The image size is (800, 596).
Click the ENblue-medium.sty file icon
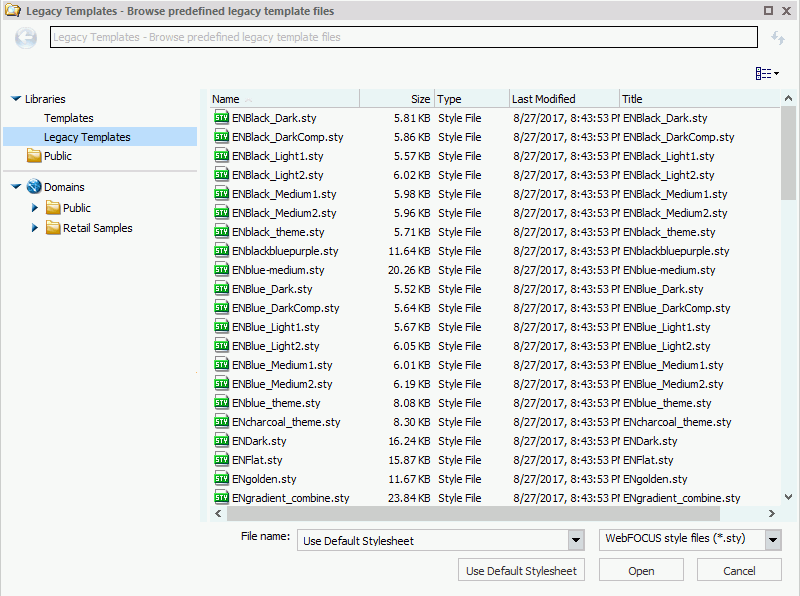point(221,270)
